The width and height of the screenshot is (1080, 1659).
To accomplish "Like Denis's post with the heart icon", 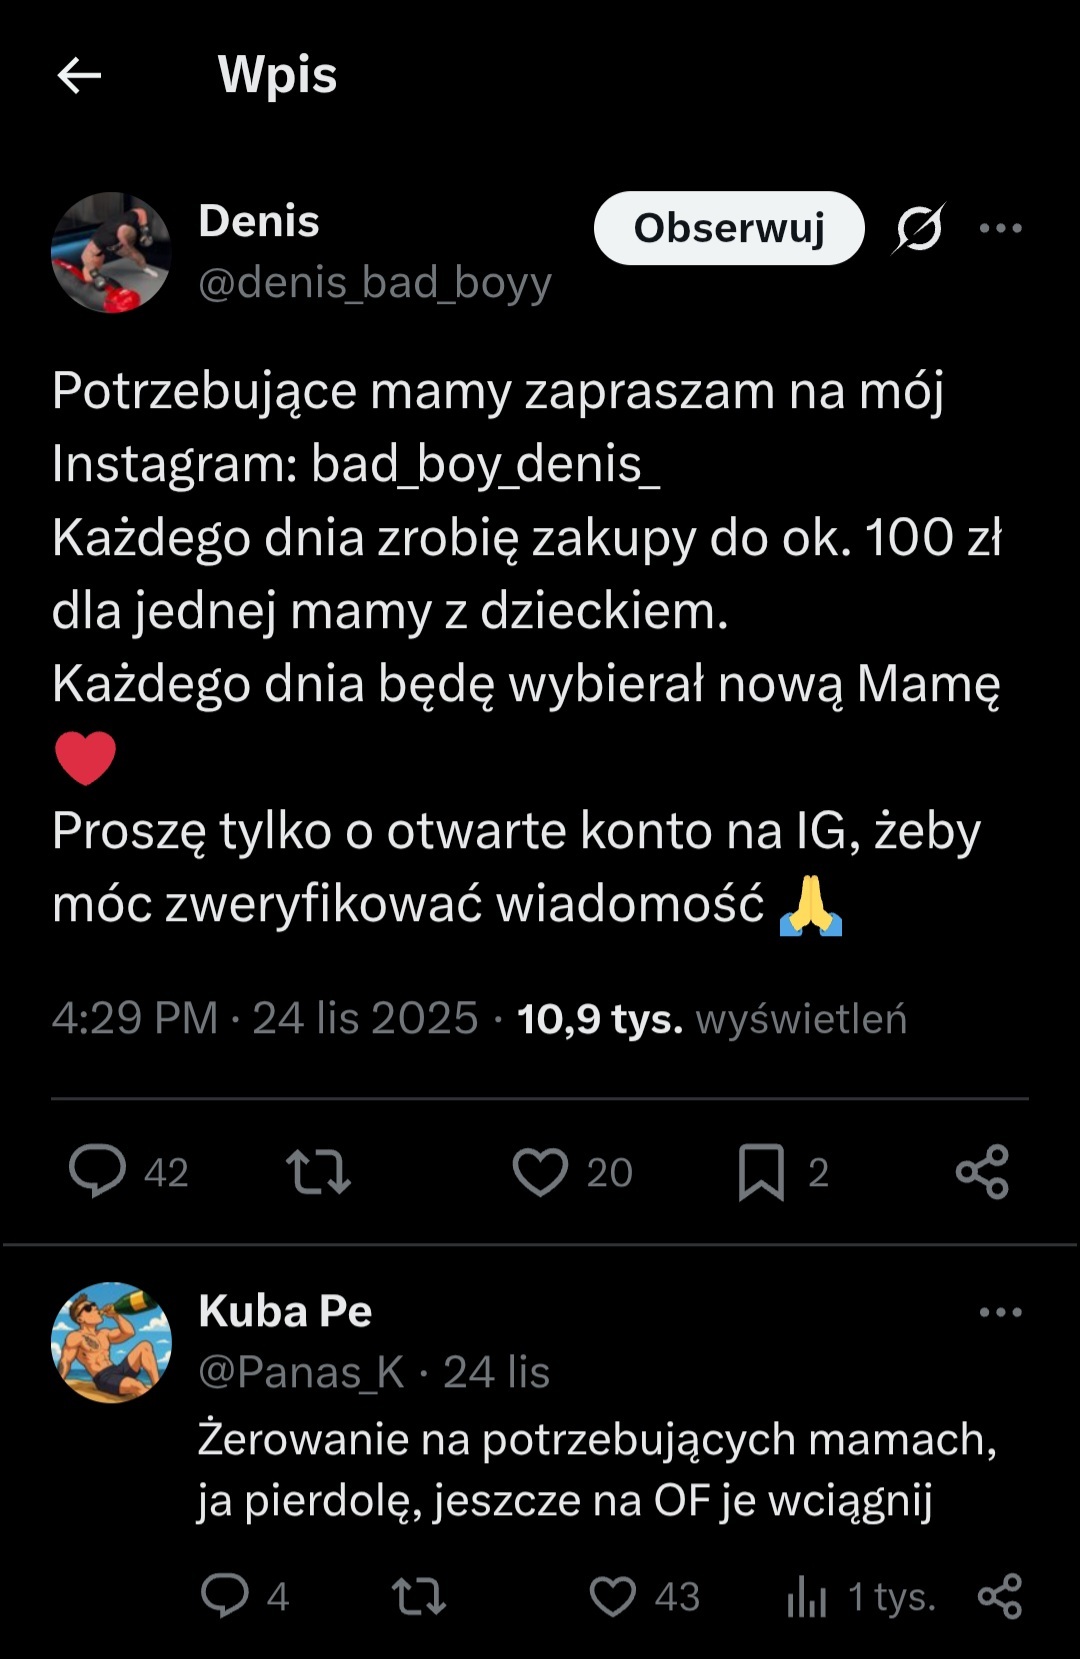I will coord(540,1171).
